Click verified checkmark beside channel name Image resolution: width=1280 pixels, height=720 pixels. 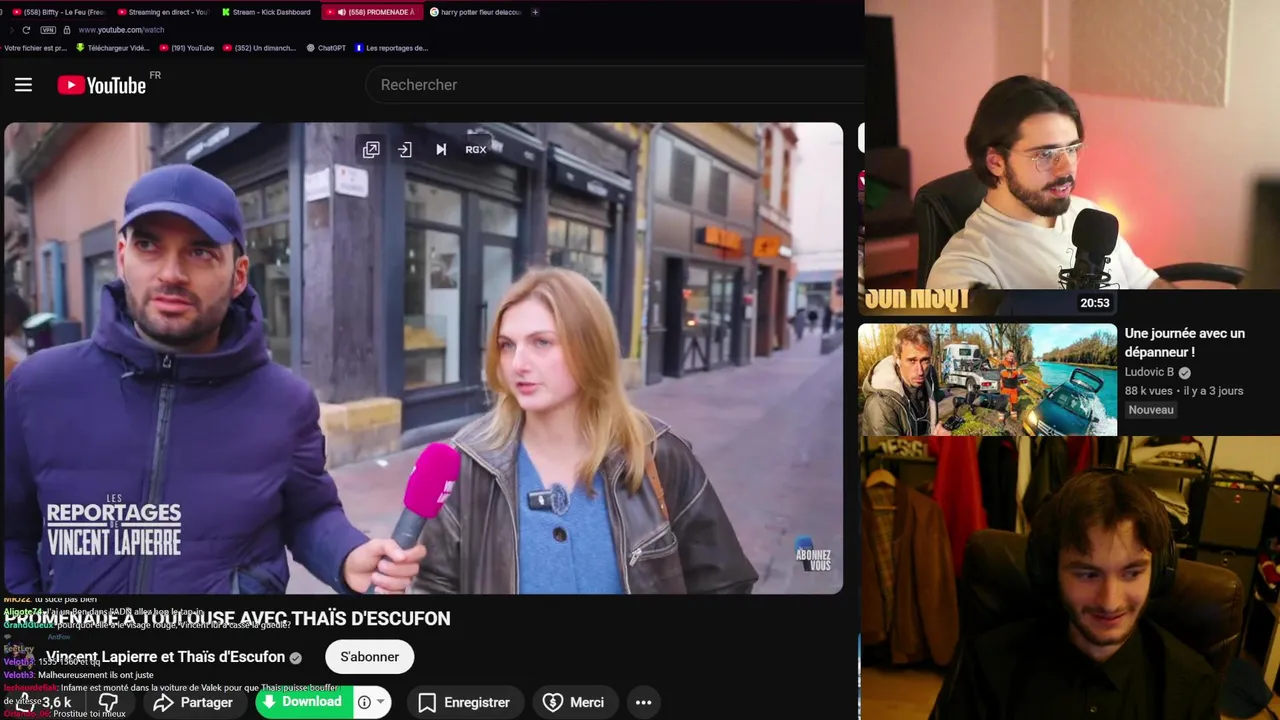pyautogui.click(x=295, y=658)
